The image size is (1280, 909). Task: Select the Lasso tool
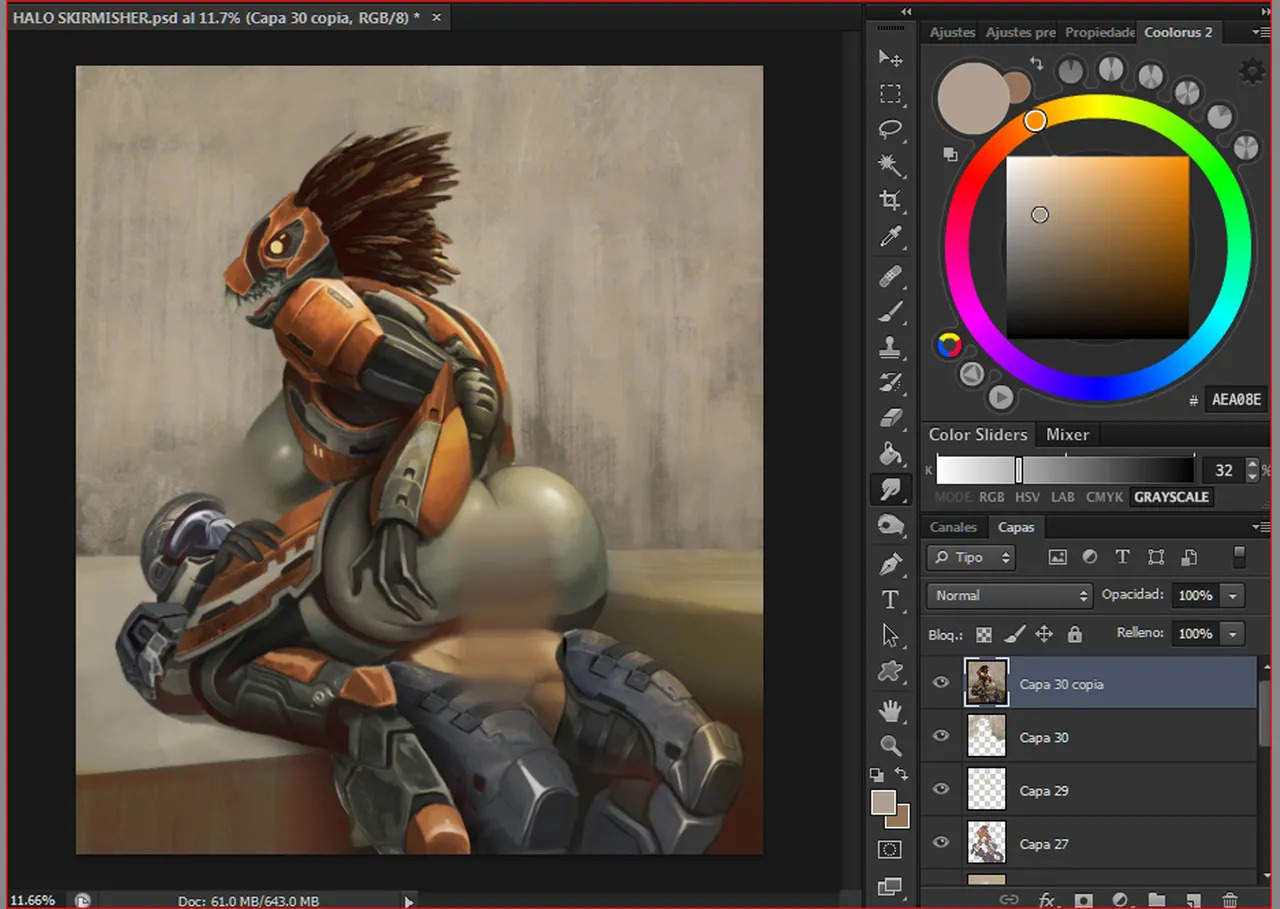pyautogui.click(x=890, y=129)
